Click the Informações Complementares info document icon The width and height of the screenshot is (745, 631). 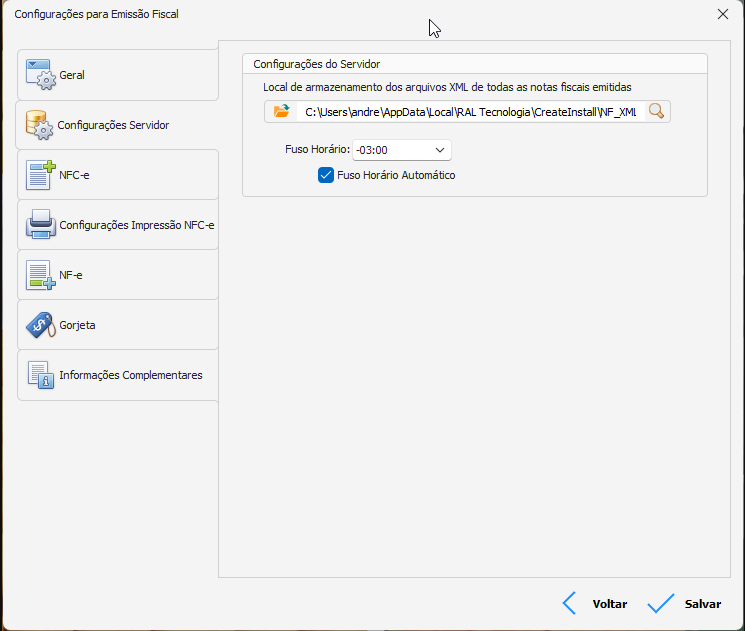[40, 375]
